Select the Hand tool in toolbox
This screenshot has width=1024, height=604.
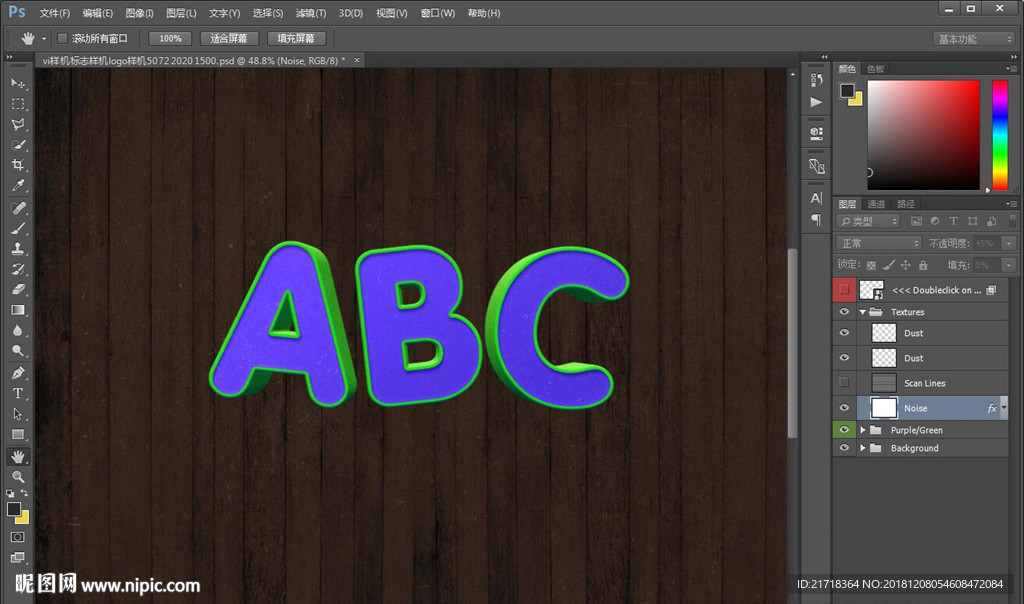click(x=18, y=456)
